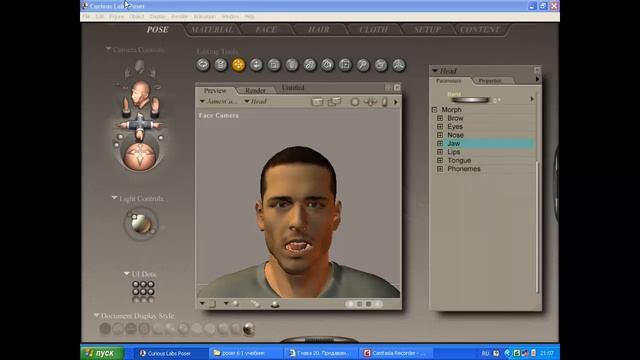Open the Animation menu
This screenshot has width=640, height=360.
204,17
